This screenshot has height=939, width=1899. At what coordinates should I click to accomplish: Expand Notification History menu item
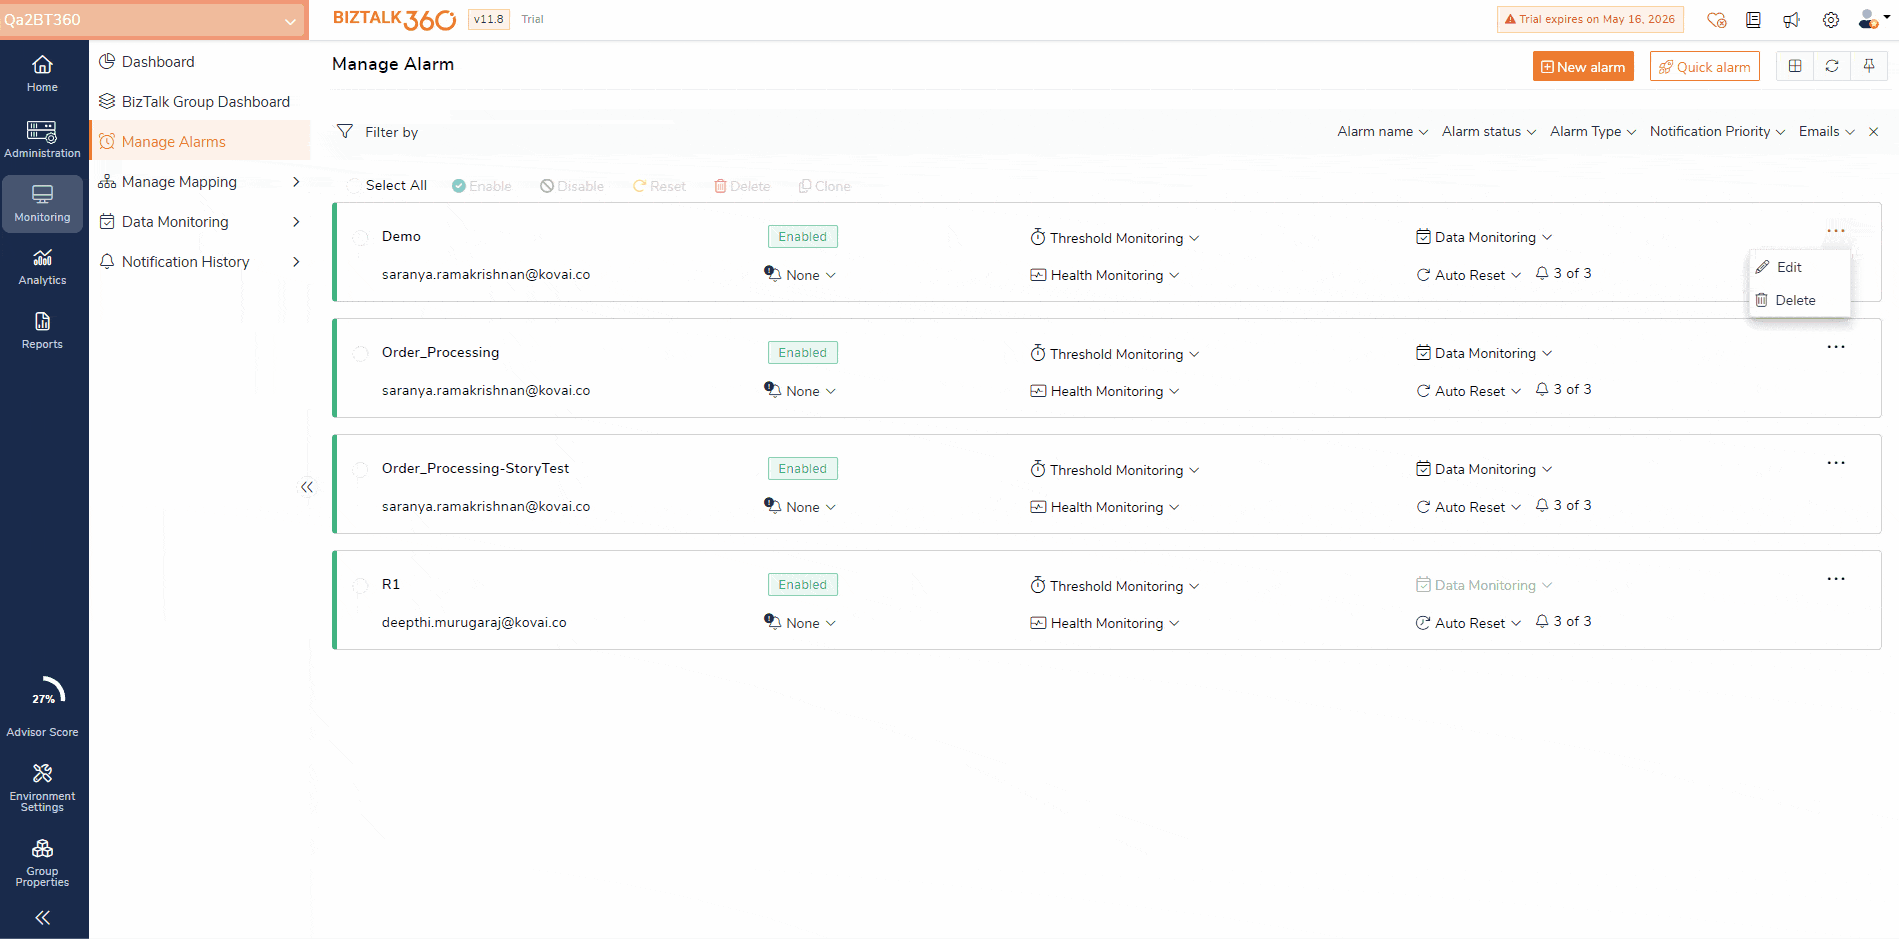[x=200, y=262]
